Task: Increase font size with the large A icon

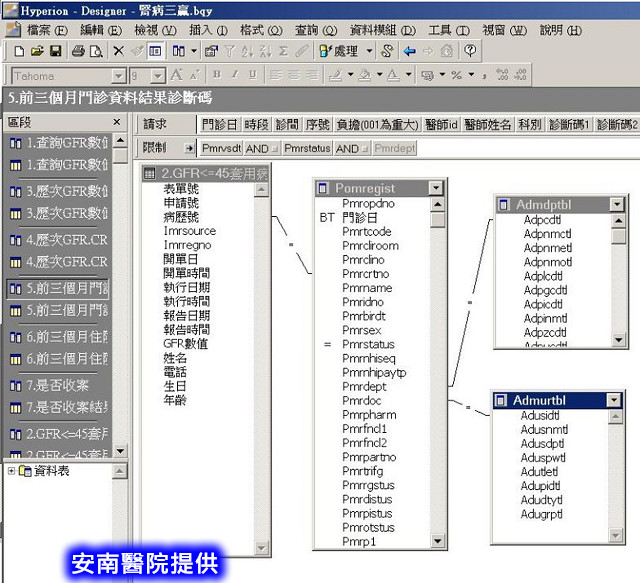Action: pyautogui.click(x=176, y=75)
